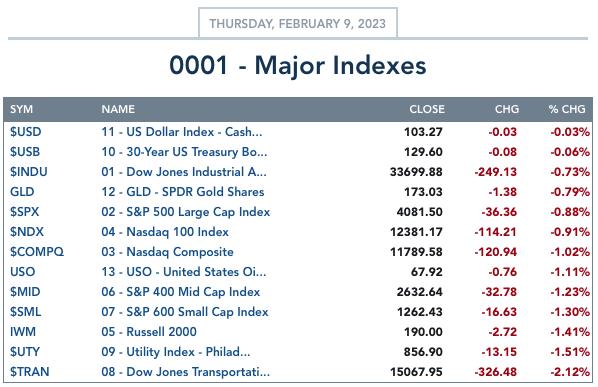Click the $UTY symbol link

(25, 352)
